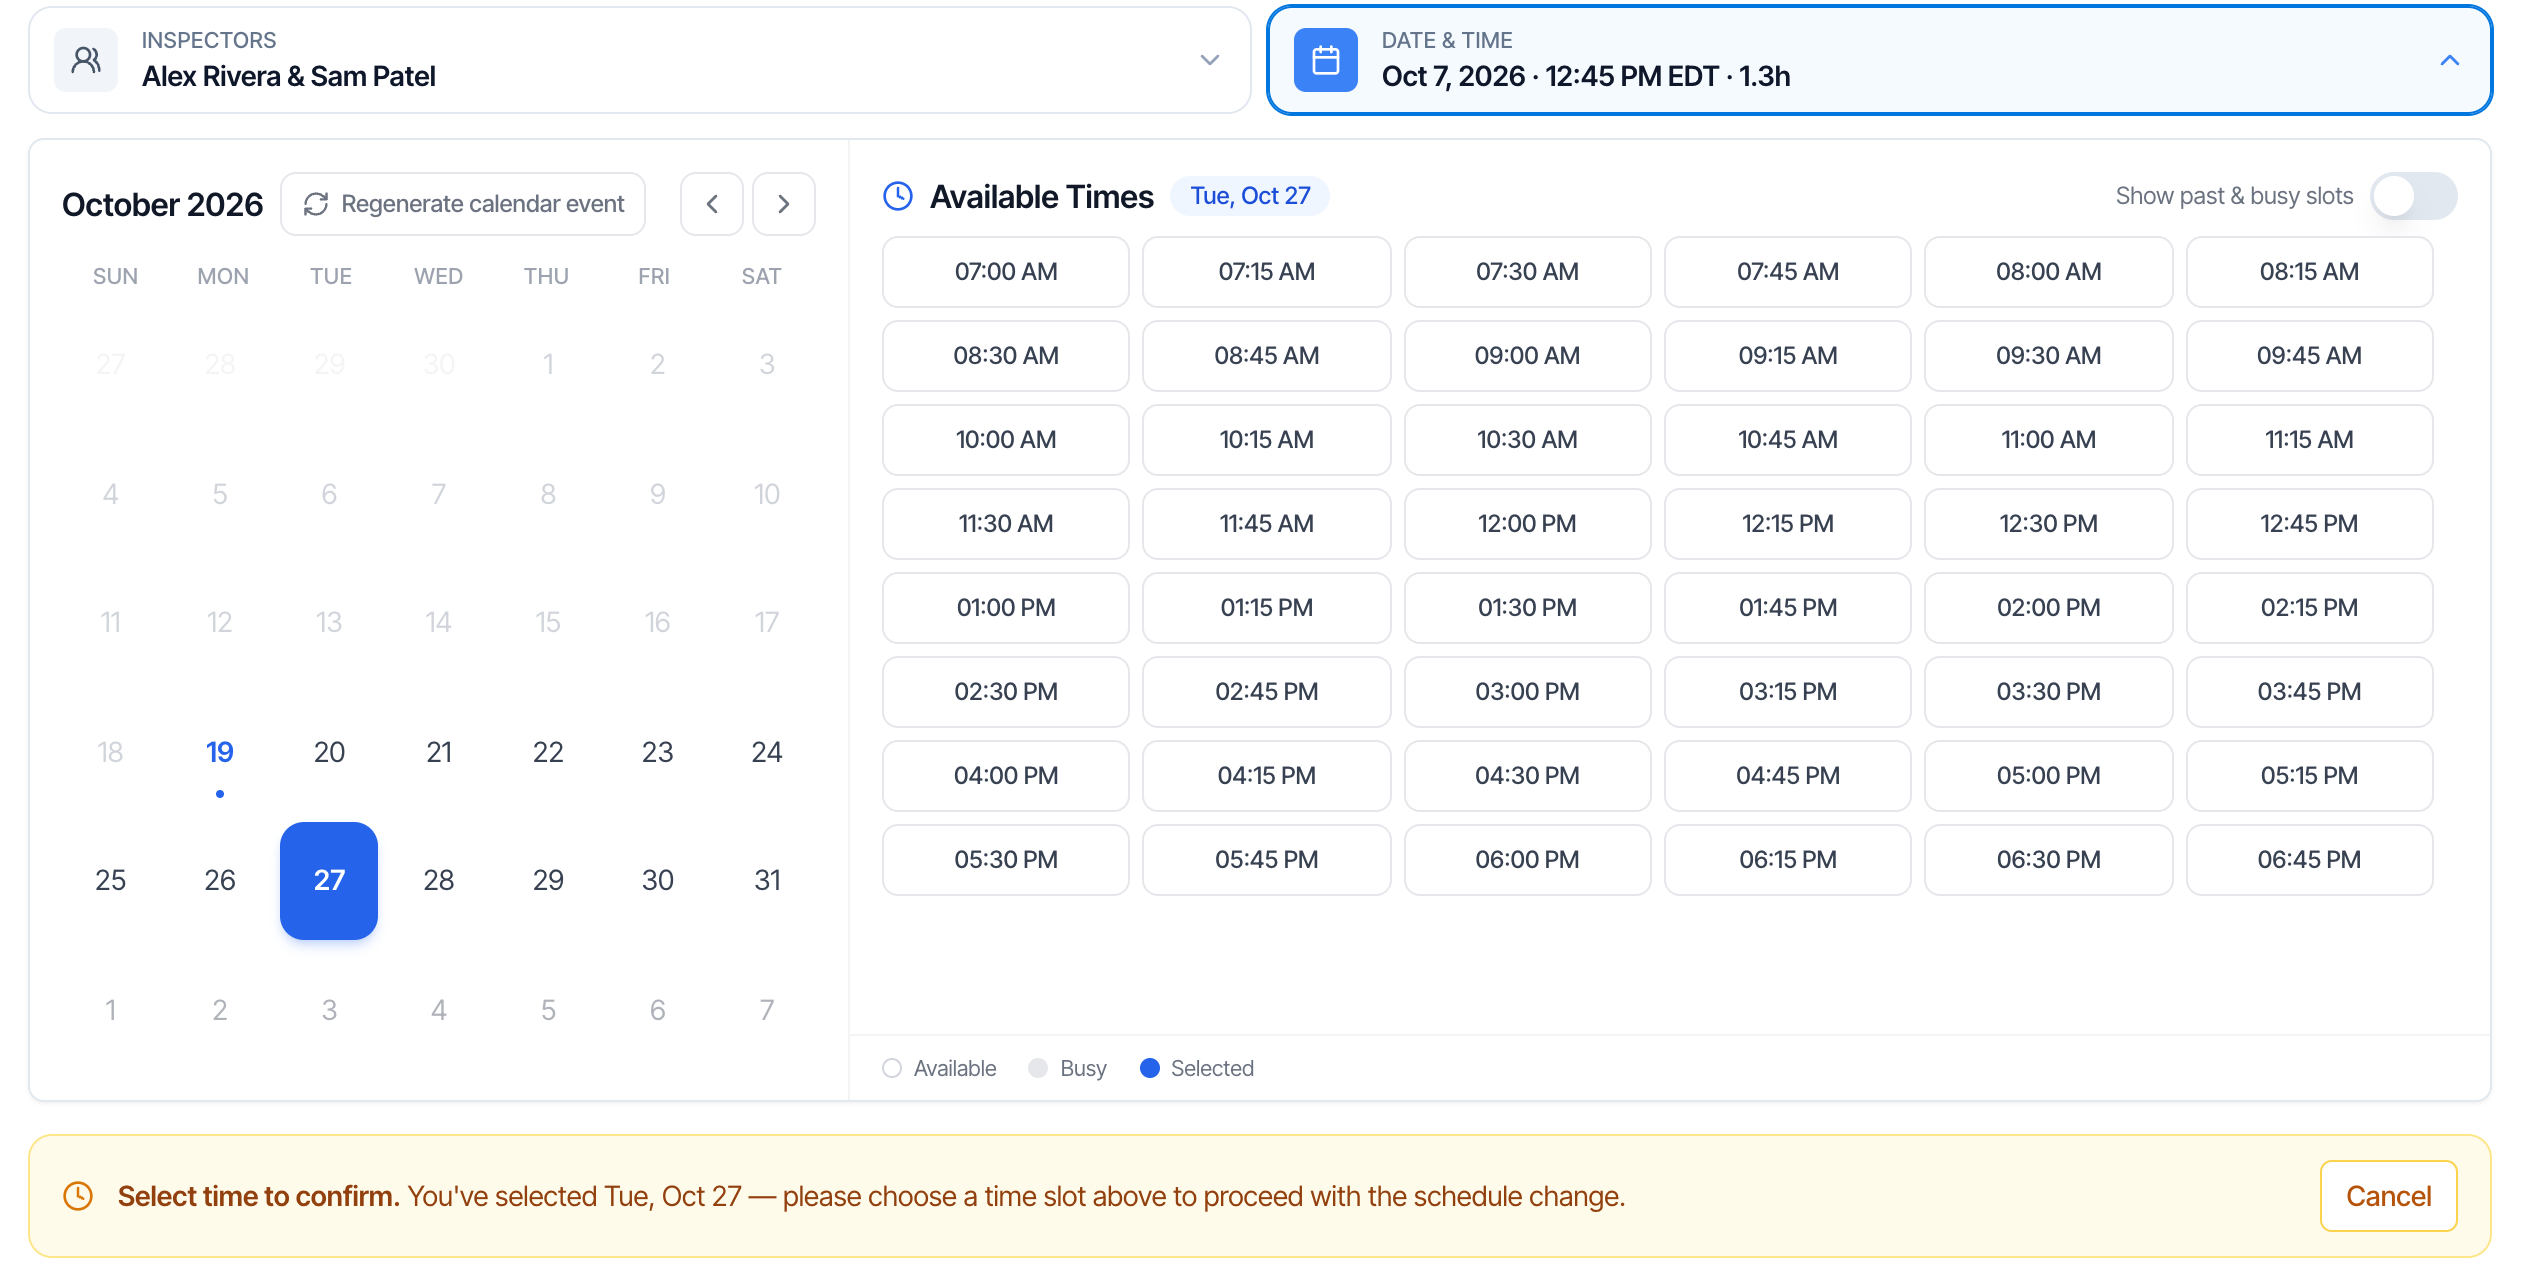2528x1272 pixels.
Task: Go to the previous month
Action: click(712, 204)
